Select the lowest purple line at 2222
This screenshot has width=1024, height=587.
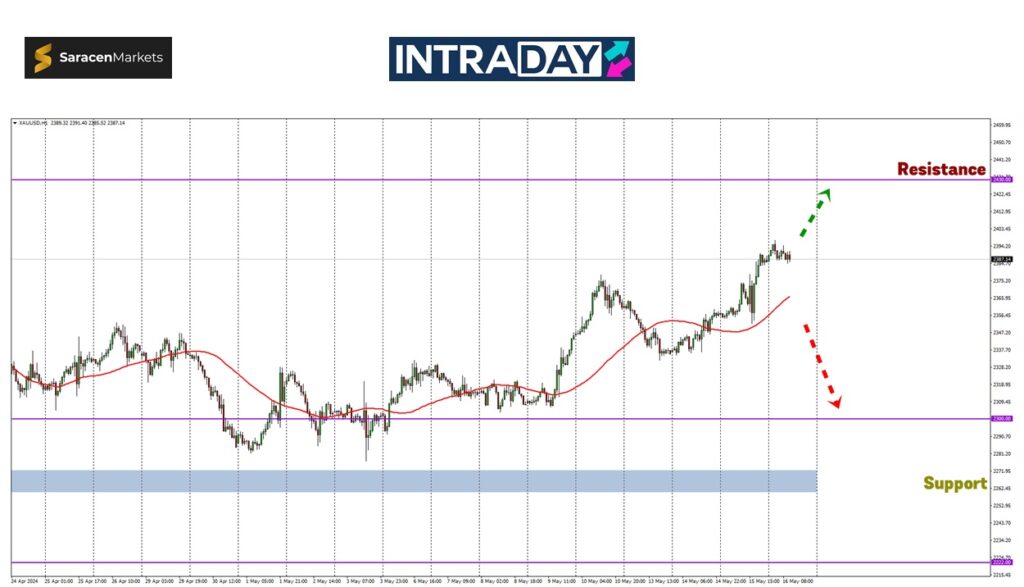pyautogui.click(x=500, y=562)
